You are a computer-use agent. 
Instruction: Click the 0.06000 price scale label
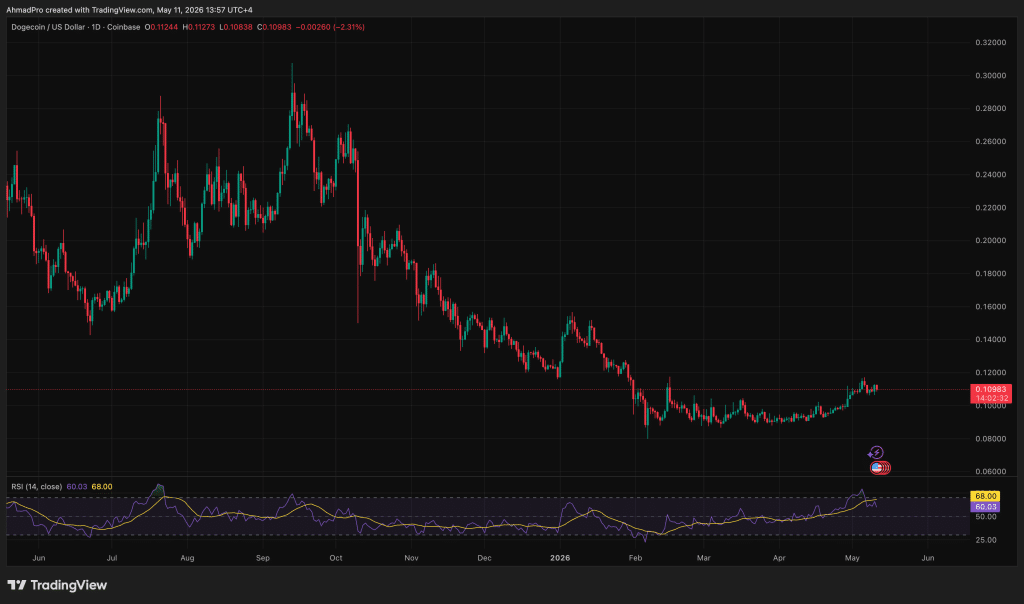point(991,471)
